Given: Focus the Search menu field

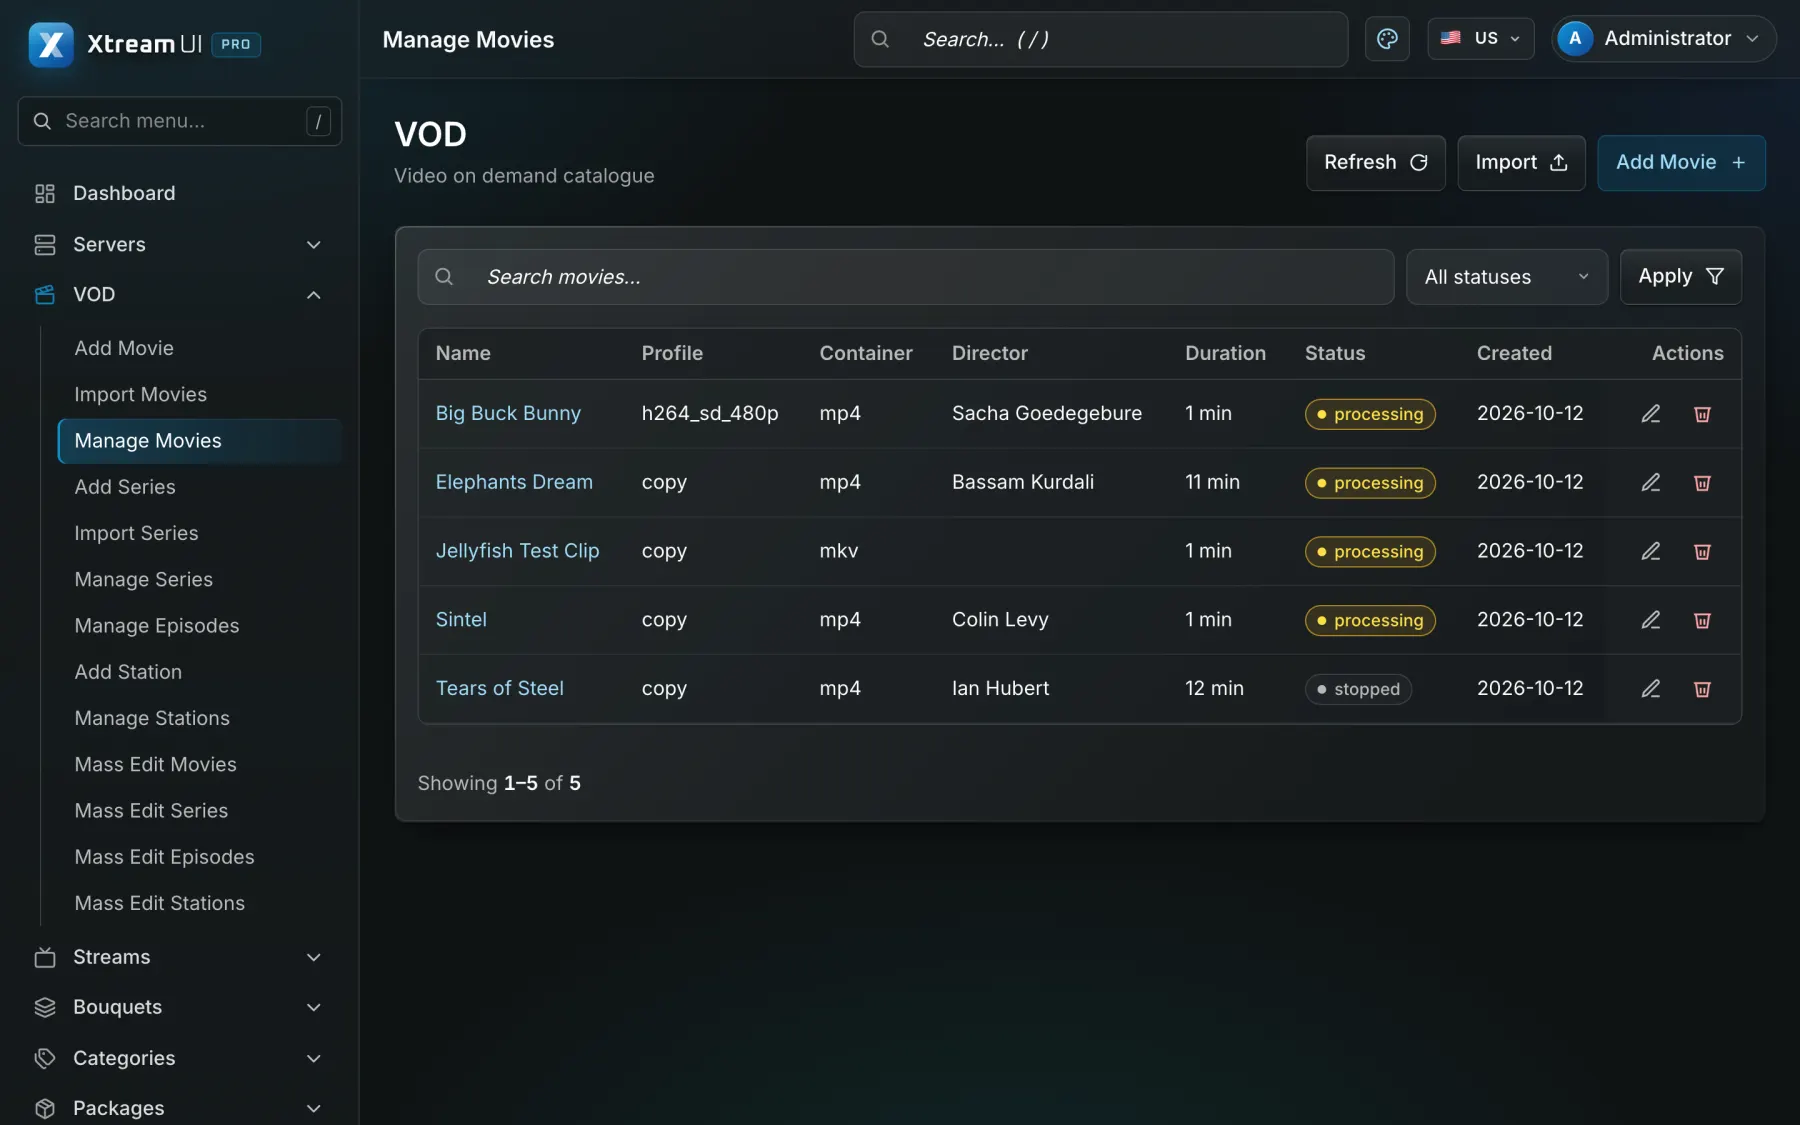Looking at the screenshot, I should [180, 121].
